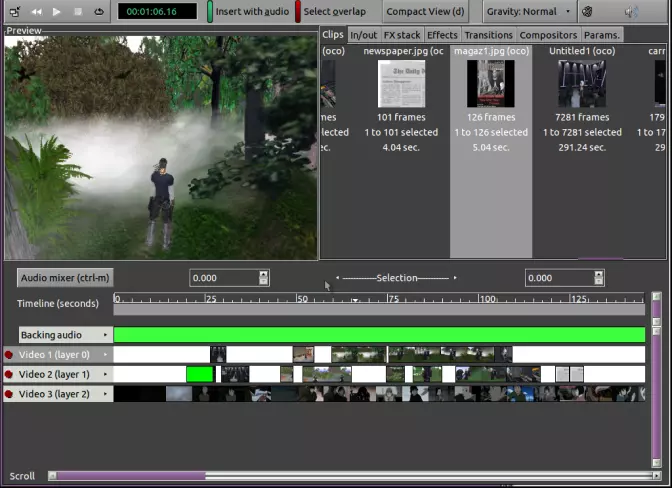Click the separate preview window icon
The image size is (672, 488).
pos(15,12)
